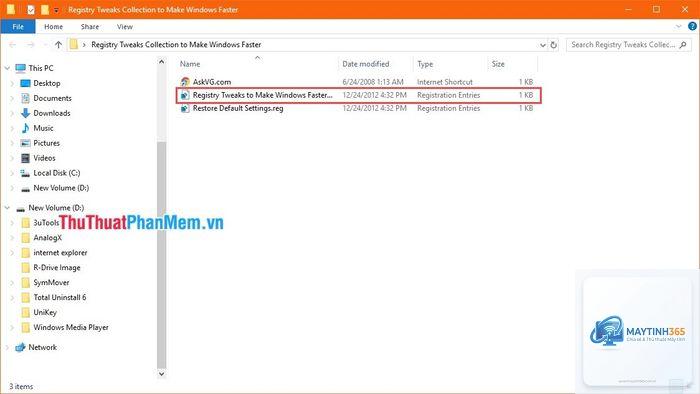Switch to the Home ribbon tab

54,26
